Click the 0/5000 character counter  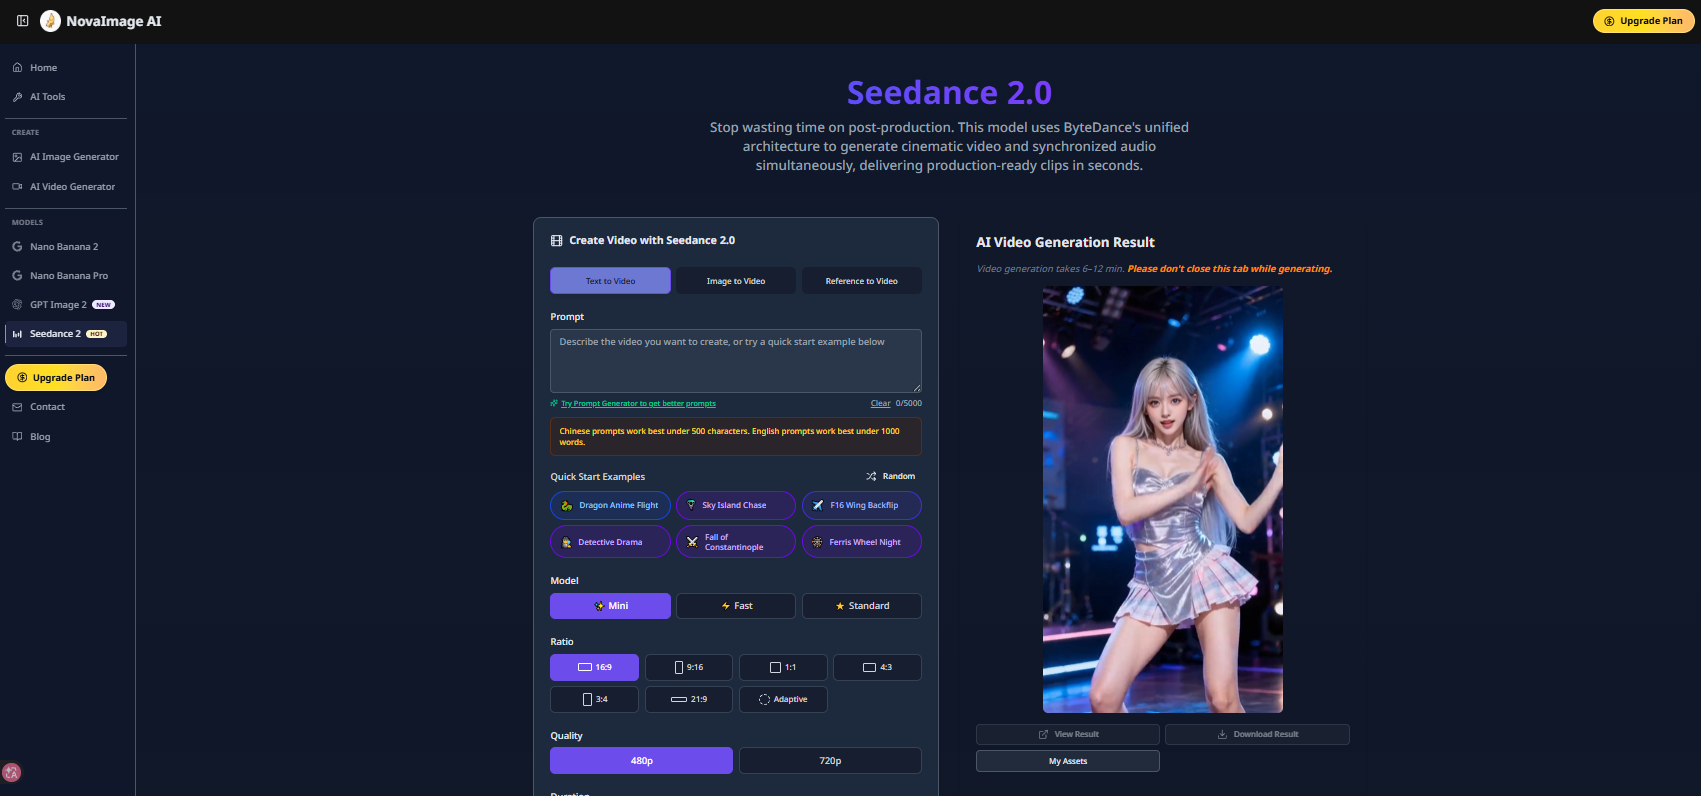(909, 404)
